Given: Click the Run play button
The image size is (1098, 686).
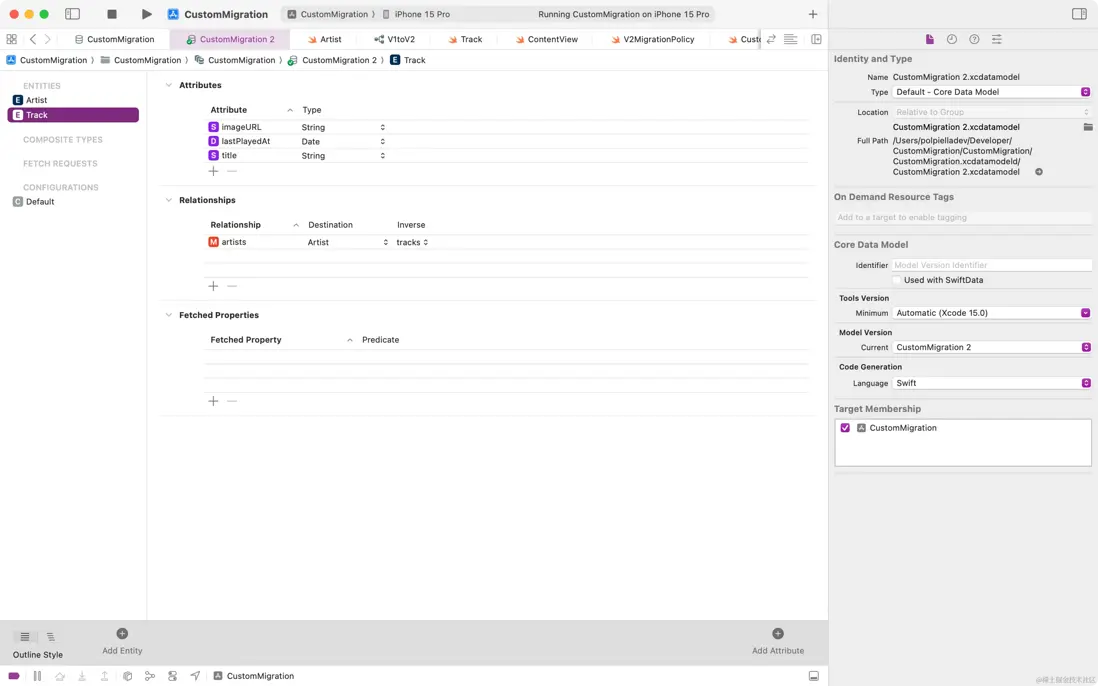Looking at the screenshot, I should (x=146, y=14).
